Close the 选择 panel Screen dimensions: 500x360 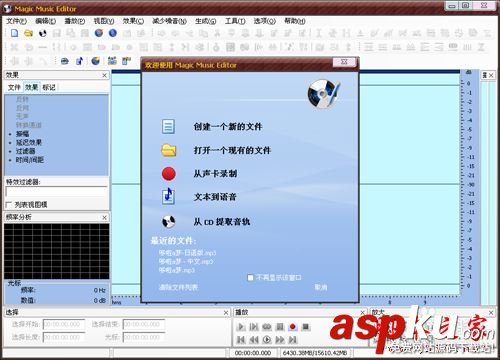coord(226,312)
